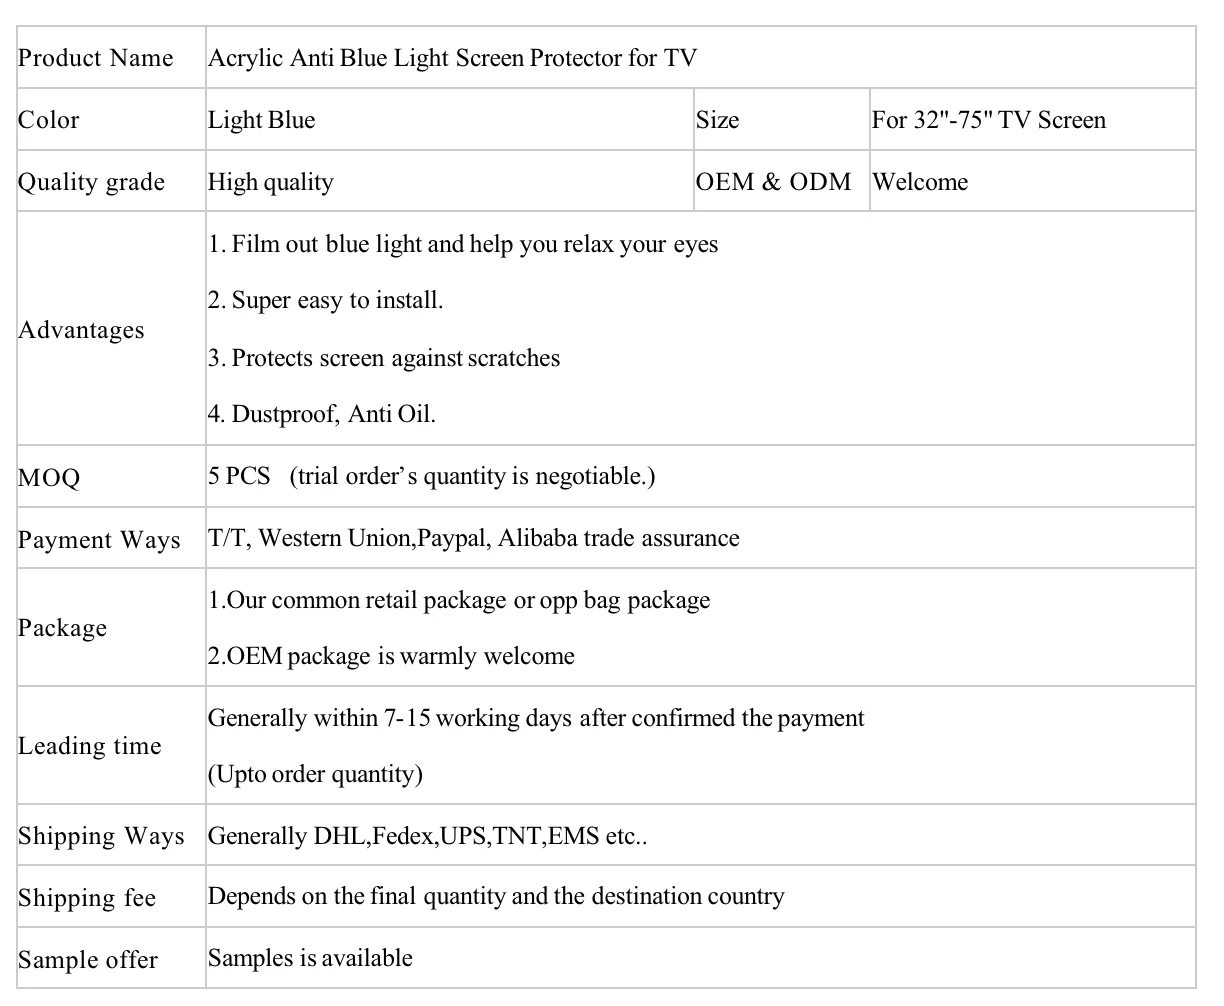The image size is (1224, 1006).
Task: Click the Advantages row label
Action: [81, 331]
